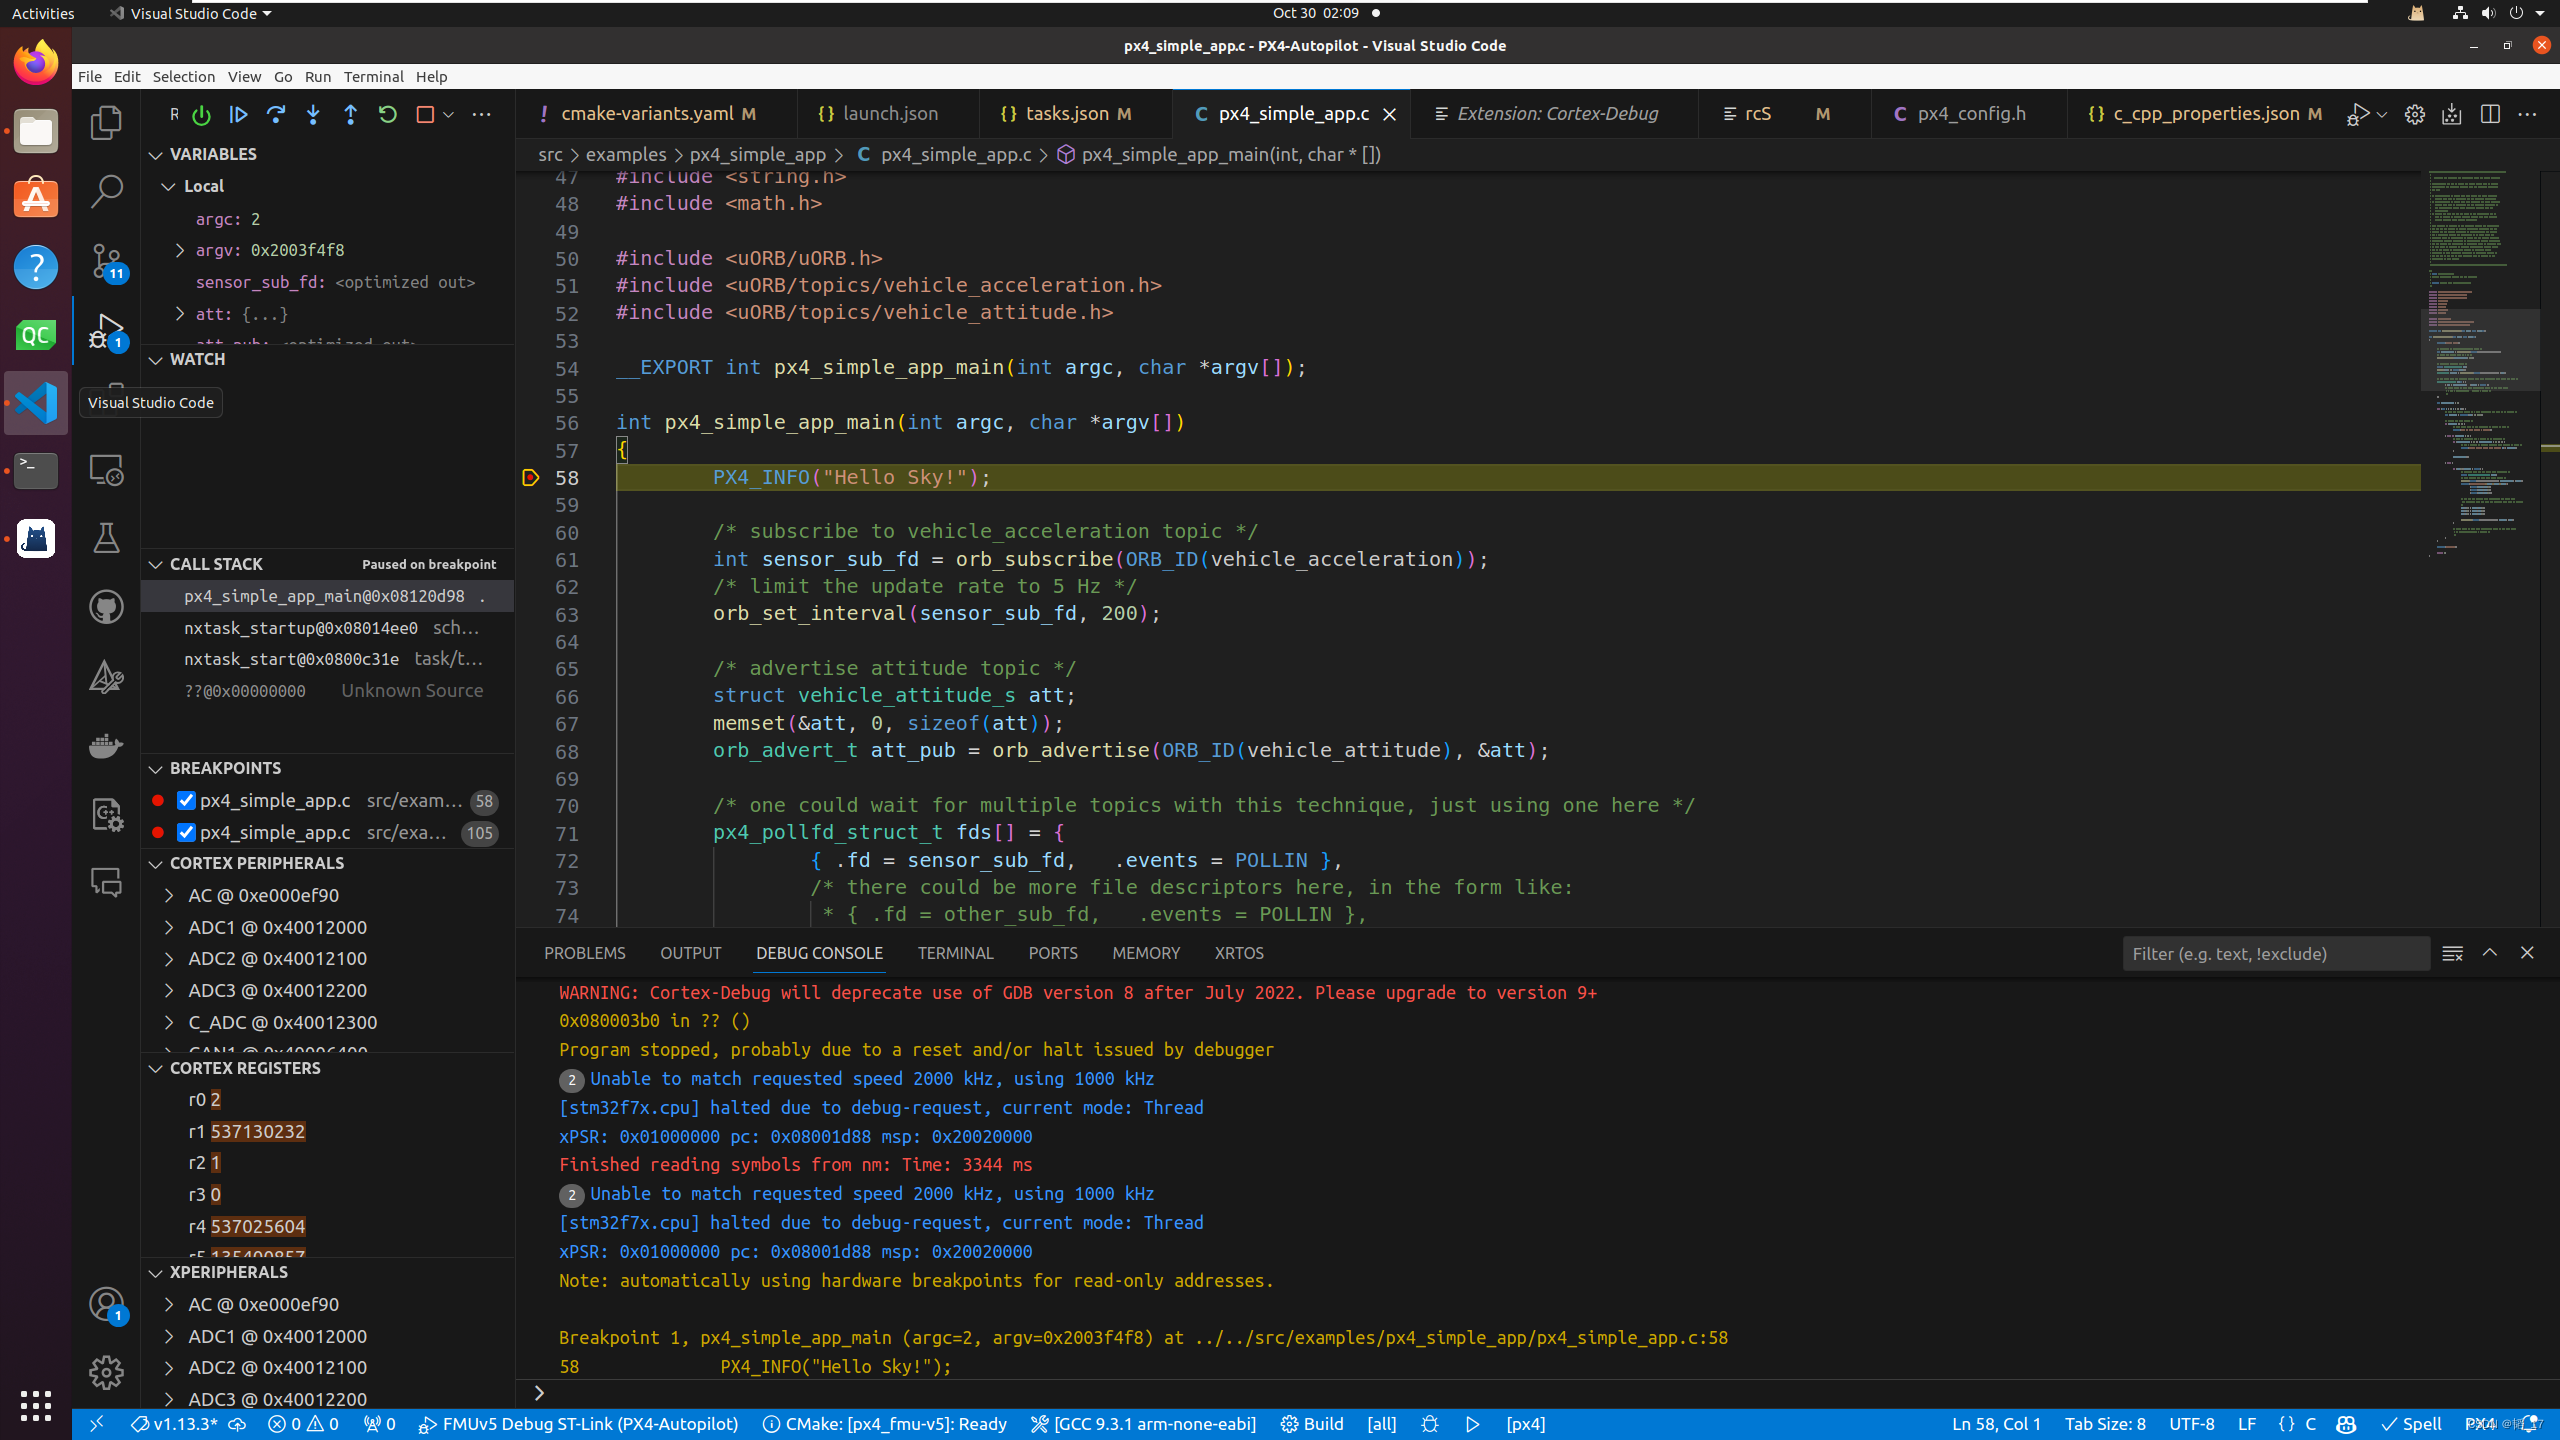
Task: Open the GitHub view
Action: pos(106,607)
